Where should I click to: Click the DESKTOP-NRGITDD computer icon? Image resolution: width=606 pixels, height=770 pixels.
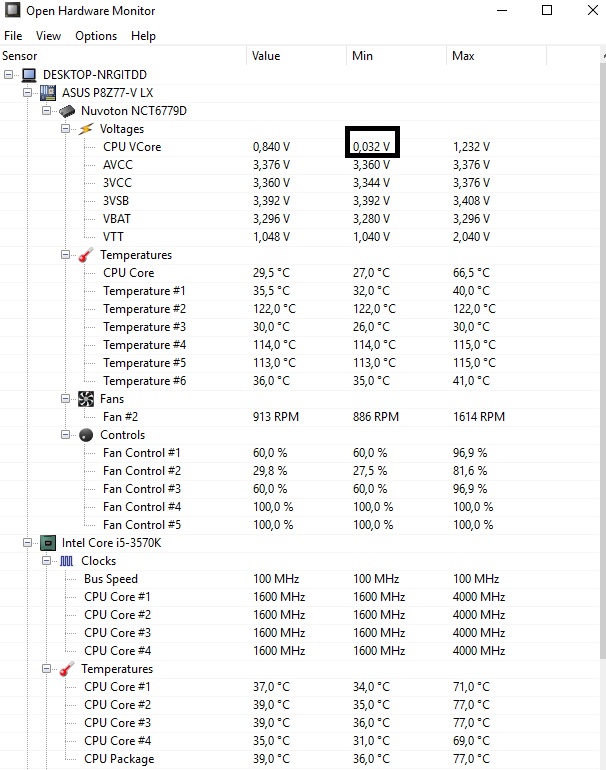(27, 75)
